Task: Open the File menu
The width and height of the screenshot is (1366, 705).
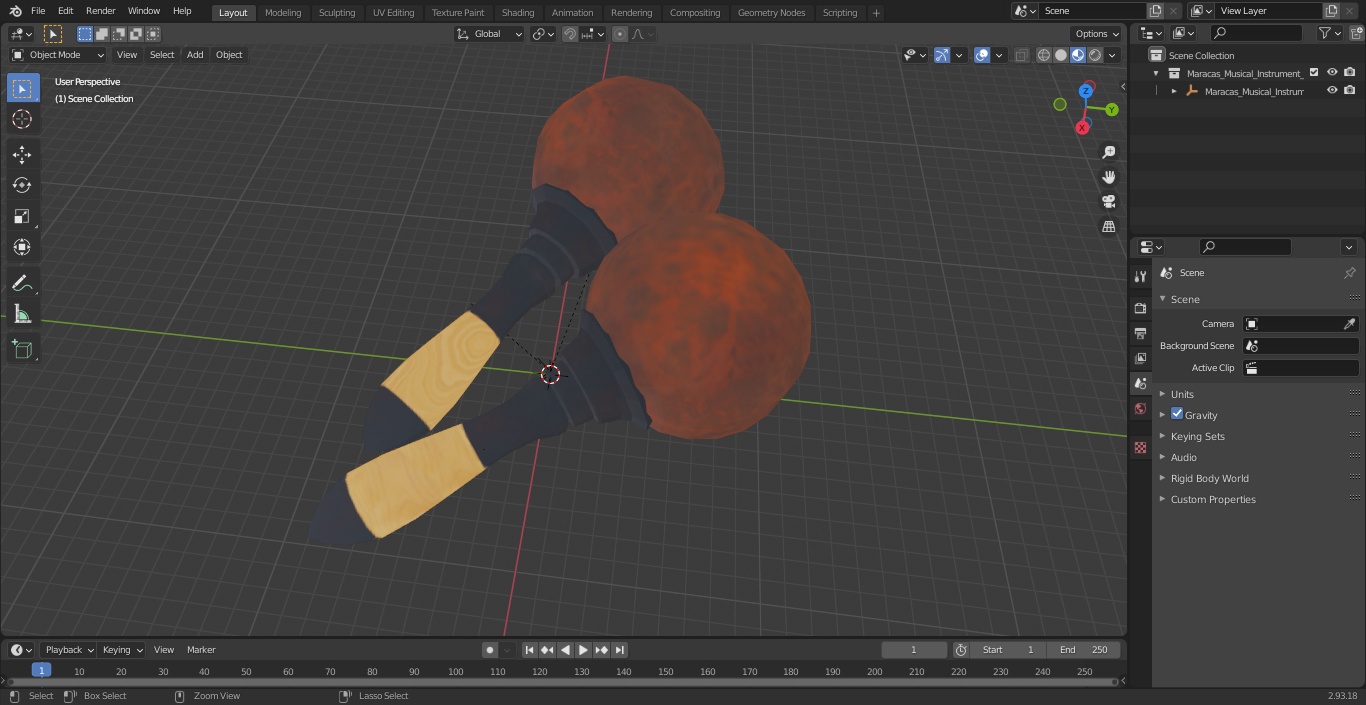Action: (x=38, y=11)
